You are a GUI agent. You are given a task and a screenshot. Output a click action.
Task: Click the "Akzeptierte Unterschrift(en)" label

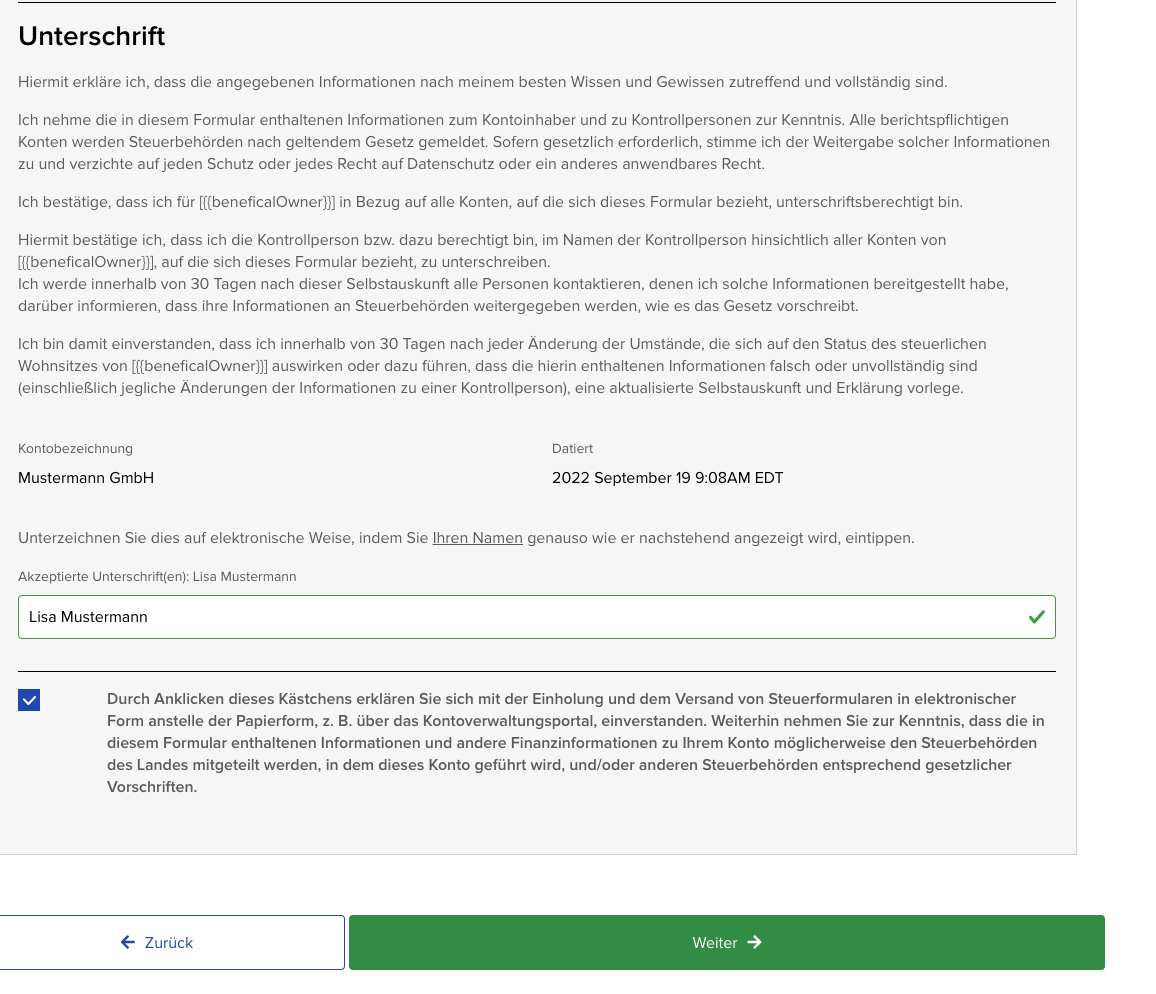[157, 577]
